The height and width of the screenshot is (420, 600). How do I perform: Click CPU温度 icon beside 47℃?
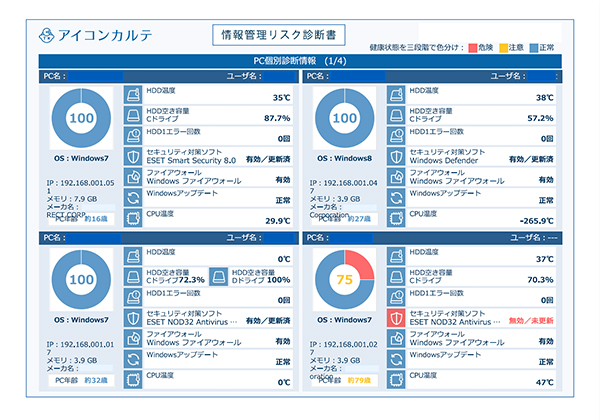tap(396, 380)
